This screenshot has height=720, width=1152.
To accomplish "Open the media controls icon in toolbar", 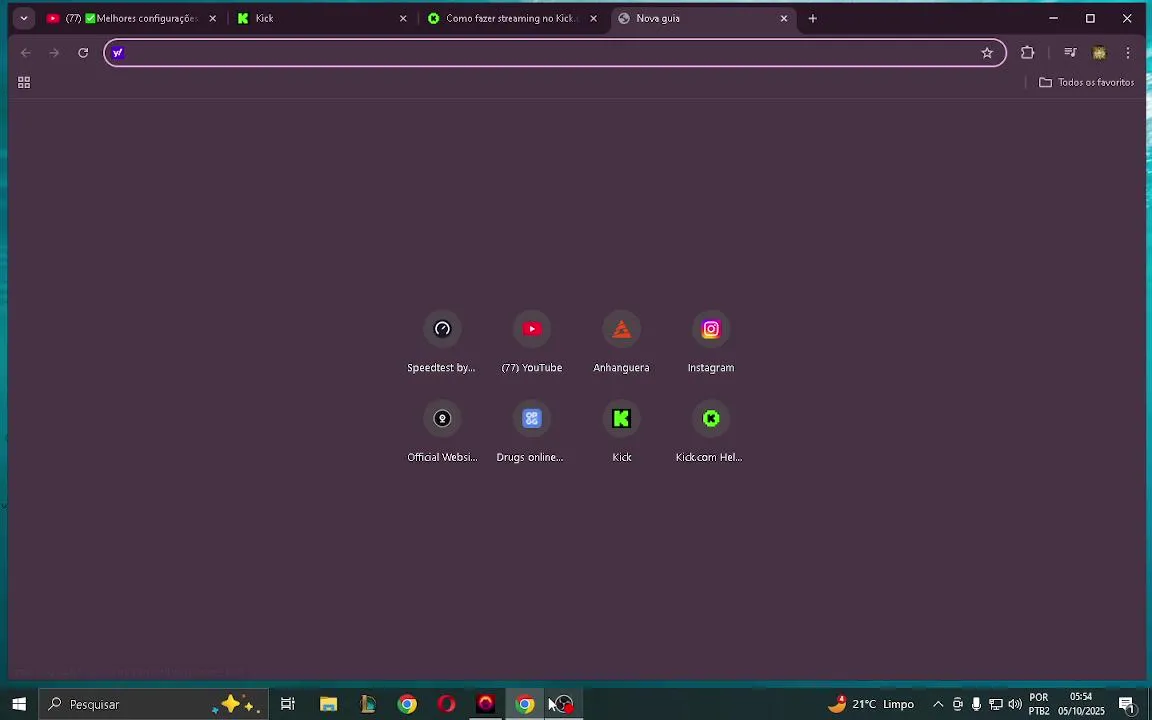I will coord(1070,53).
